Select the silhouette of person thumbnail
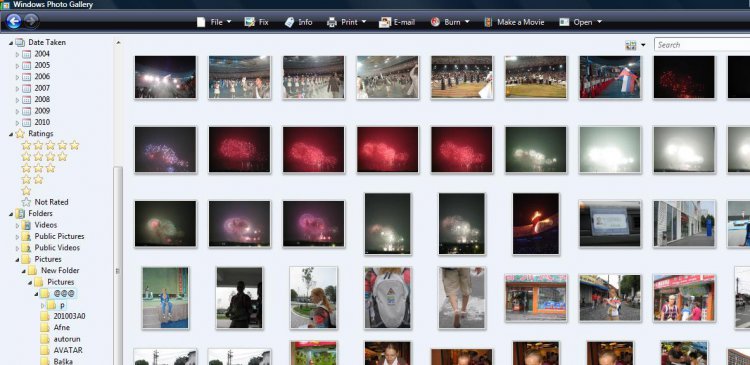750x365 pixels. pos(239,298)
